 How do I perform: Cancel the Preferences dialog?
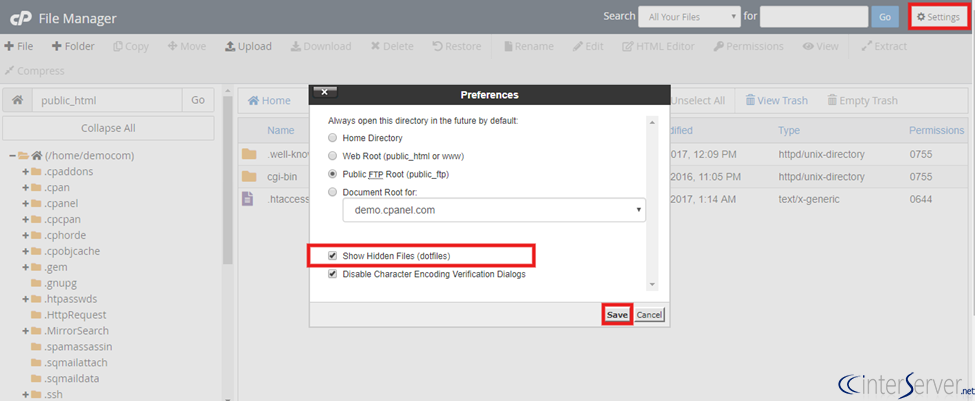tap(649, 315)
